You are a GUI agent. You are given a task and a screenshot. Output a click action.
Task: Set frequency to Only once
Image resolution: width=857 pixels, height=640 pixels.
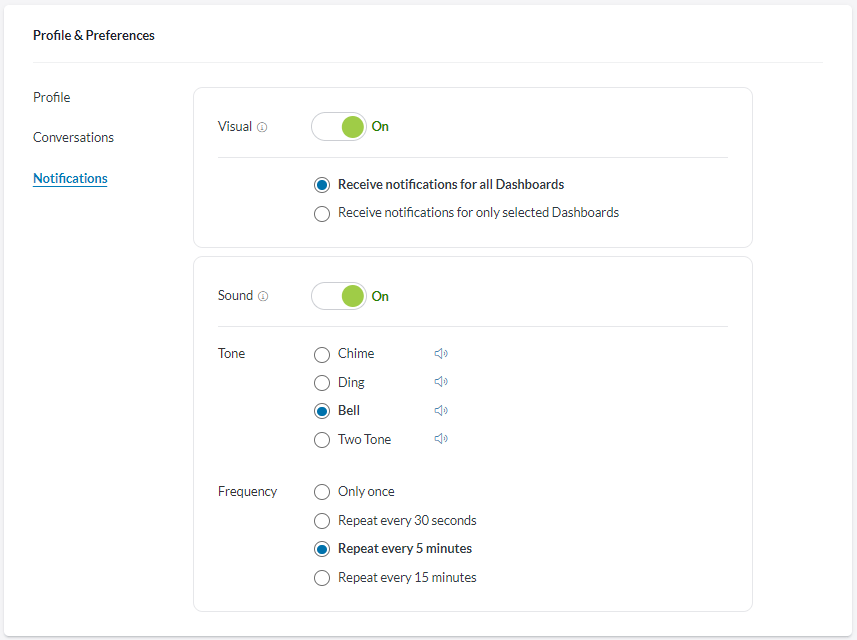pyautogui.click(x=322, y=492)
